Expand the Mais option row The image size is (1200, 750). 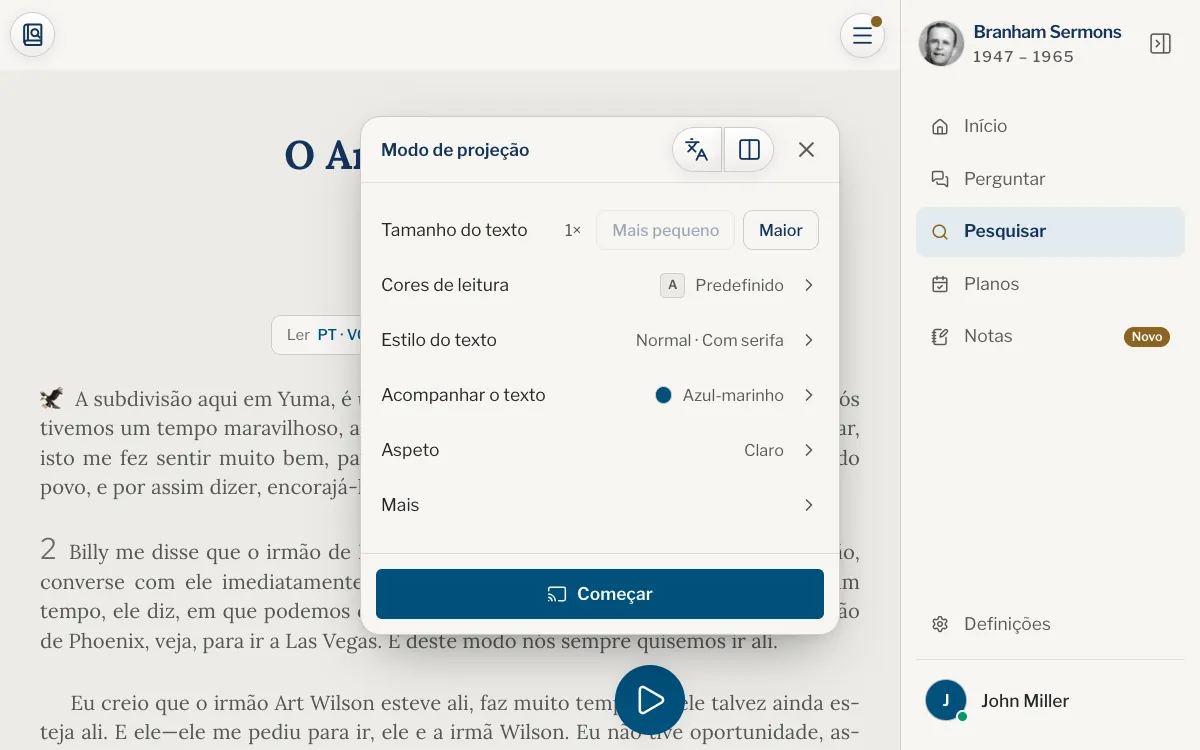coord(600,505)
